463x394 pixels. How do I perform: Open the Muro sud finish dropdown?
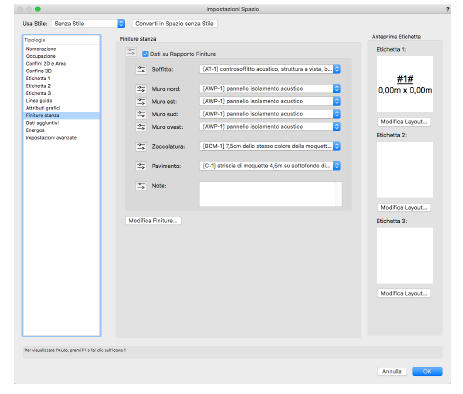(270, 114)
